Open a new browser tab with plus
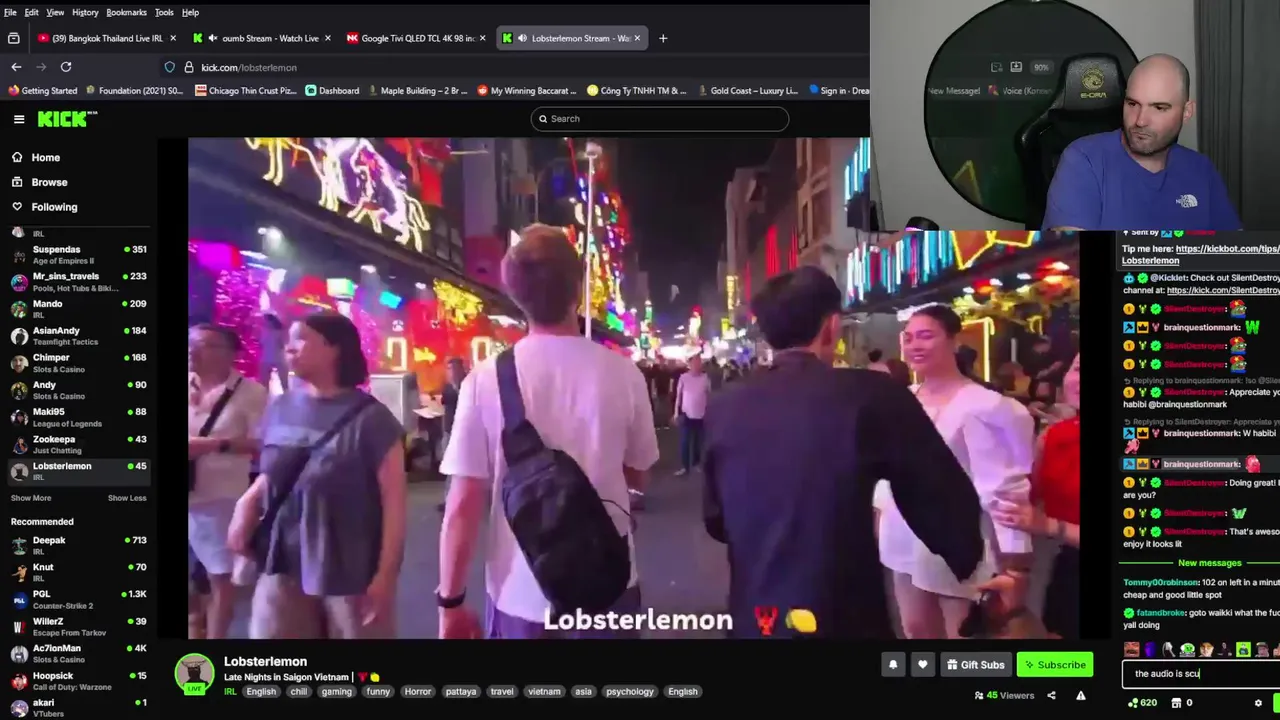 tap(662, 38)
